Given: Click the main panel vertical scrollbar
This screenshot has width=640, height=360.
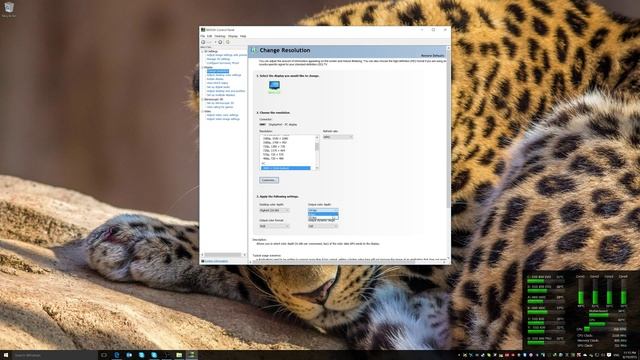Looking at the screenshot, I should (x=449, y=153).
